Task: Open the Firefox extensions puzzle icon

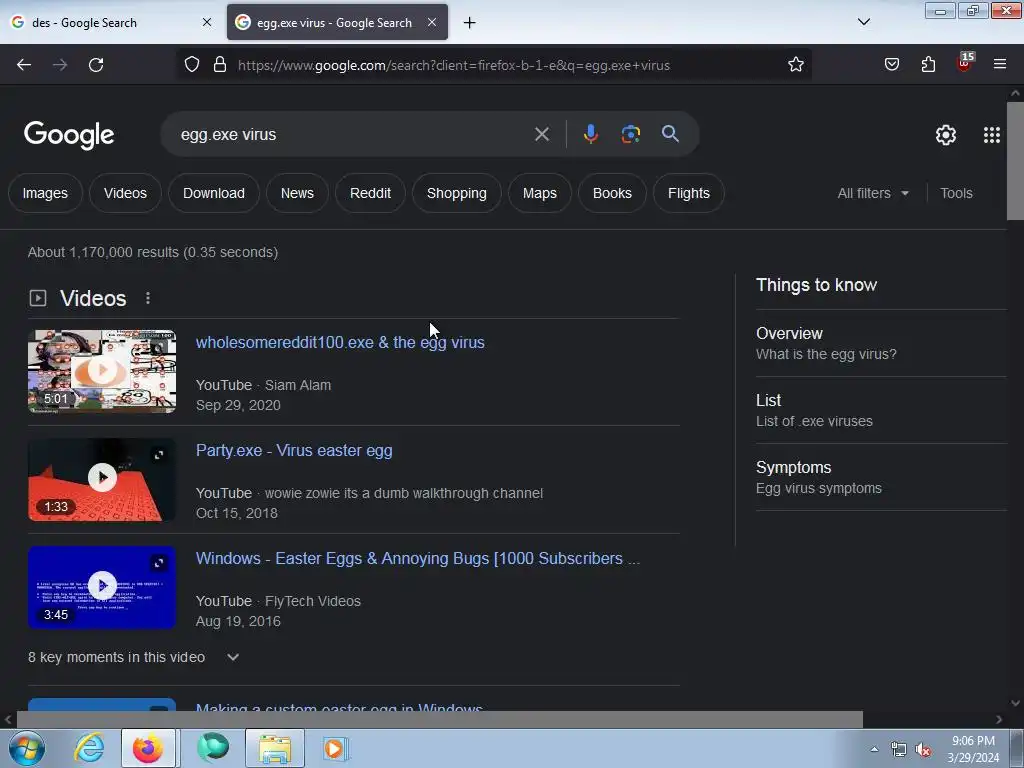Action: [x=928, y=65]
